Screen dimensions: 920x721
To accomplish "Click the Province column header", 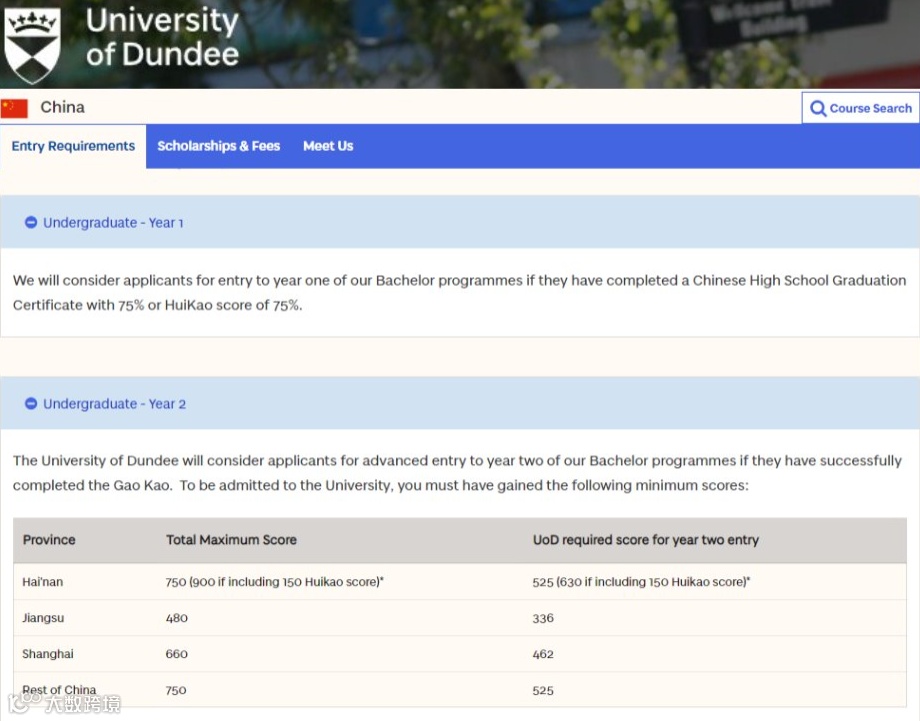I will [49, 540].
